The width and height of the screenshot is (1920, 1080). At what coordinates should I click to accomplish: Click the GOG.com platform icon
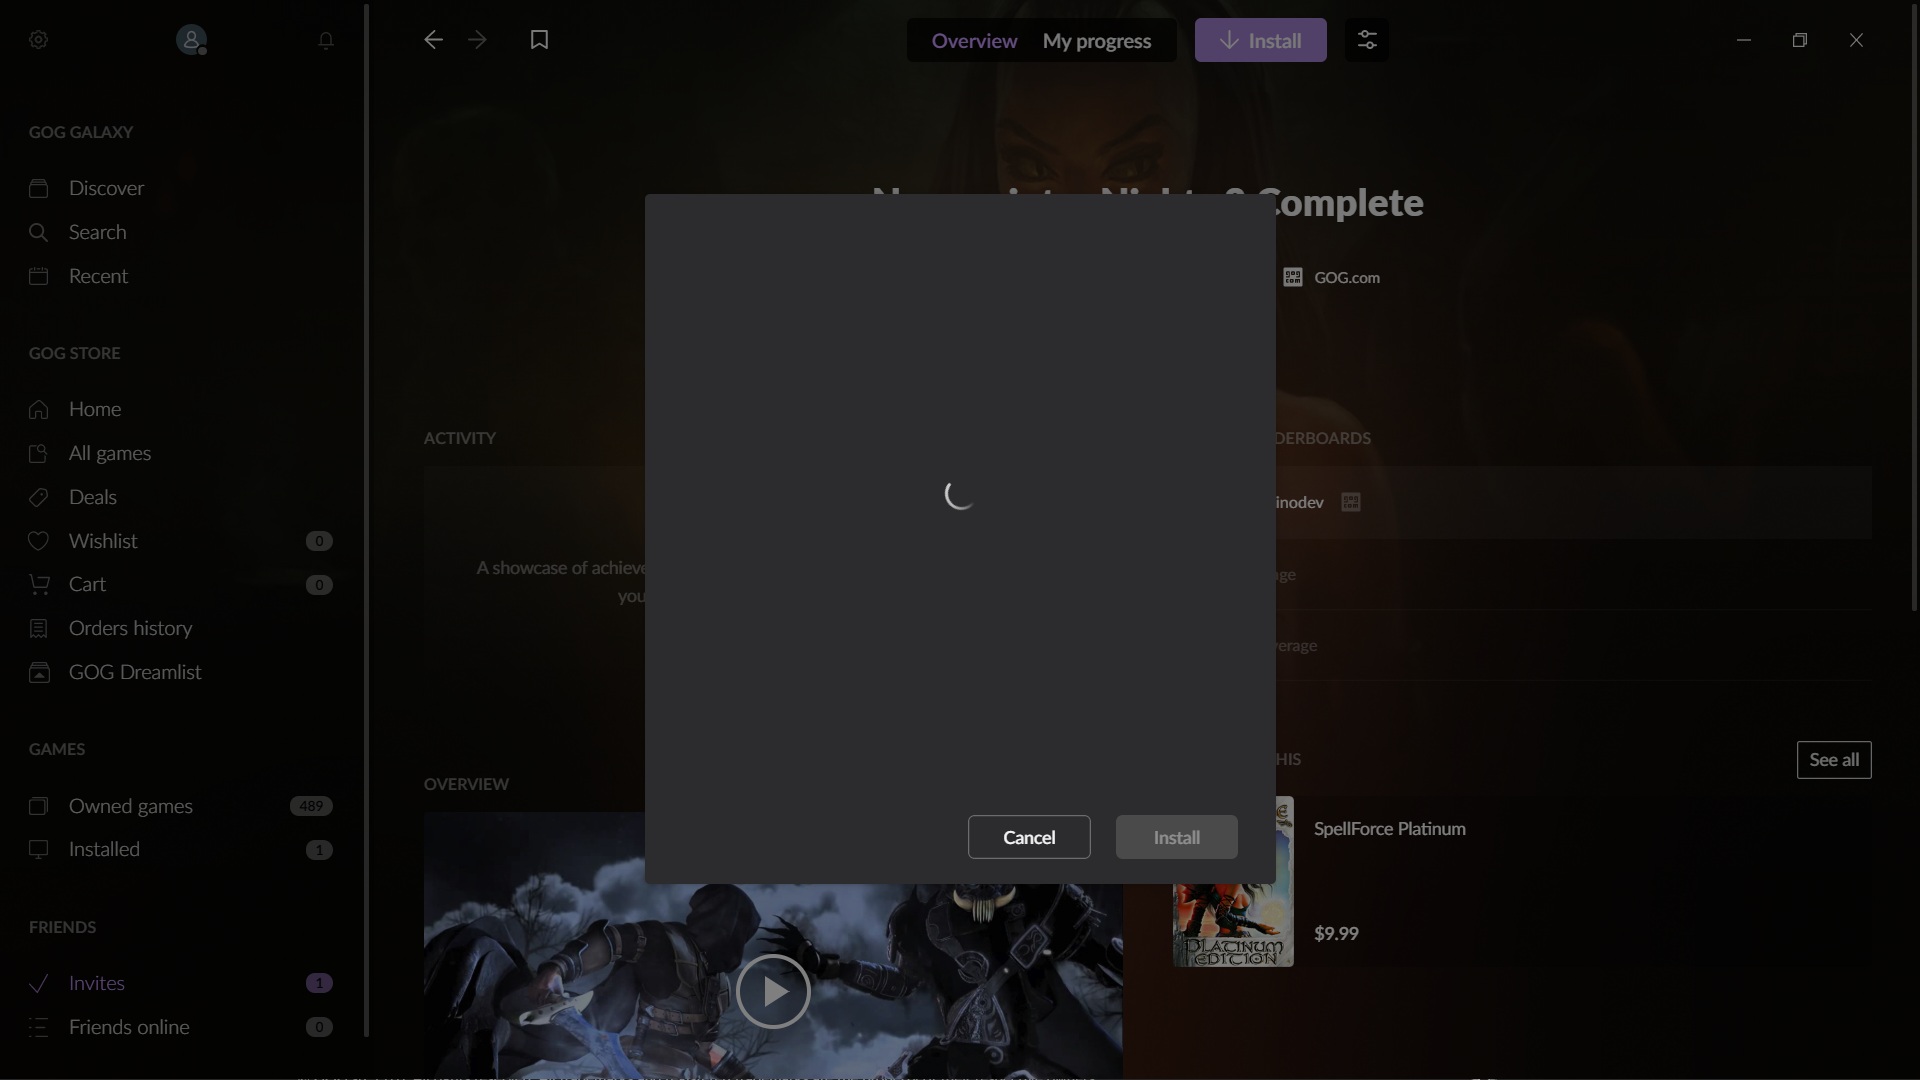[1293, 277]
